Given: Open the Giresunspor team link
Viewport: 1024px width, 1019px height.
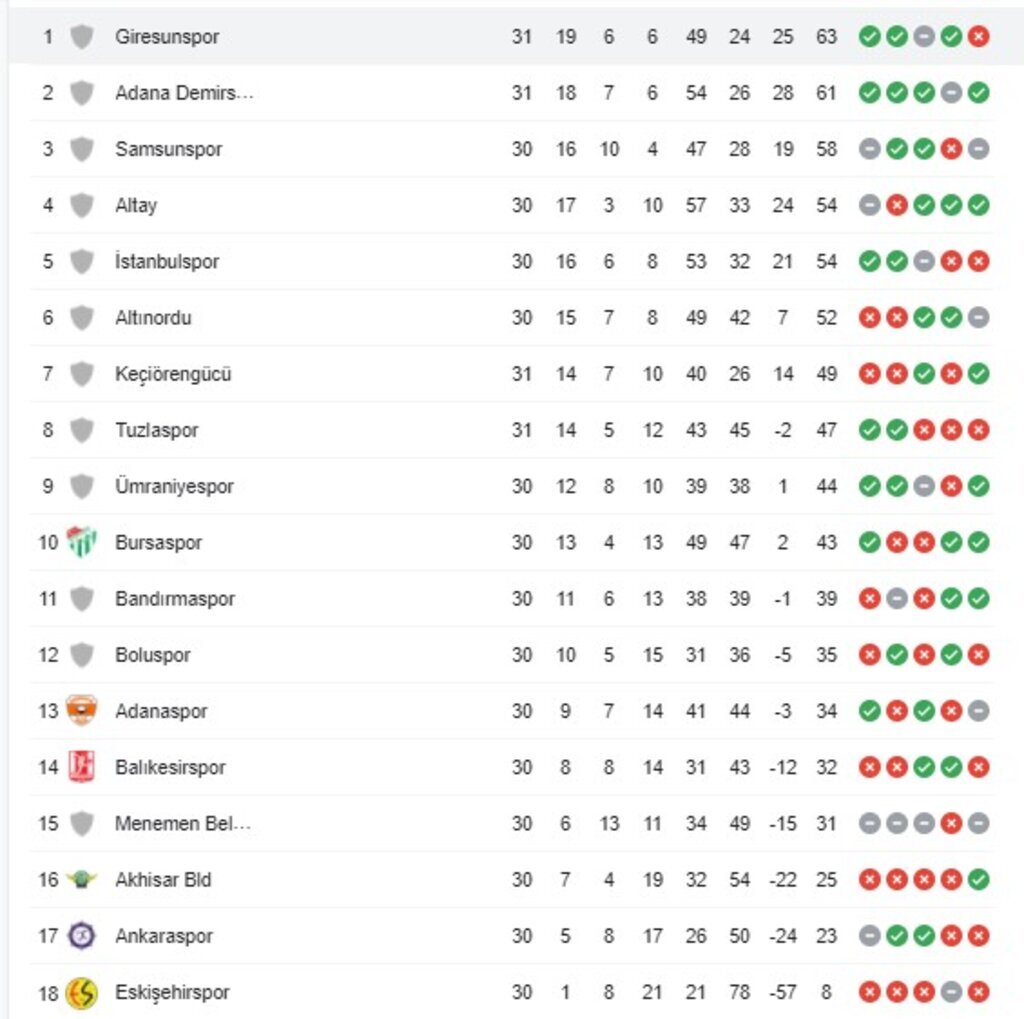Looking at the screenshot, I should (x=167, y=37).
